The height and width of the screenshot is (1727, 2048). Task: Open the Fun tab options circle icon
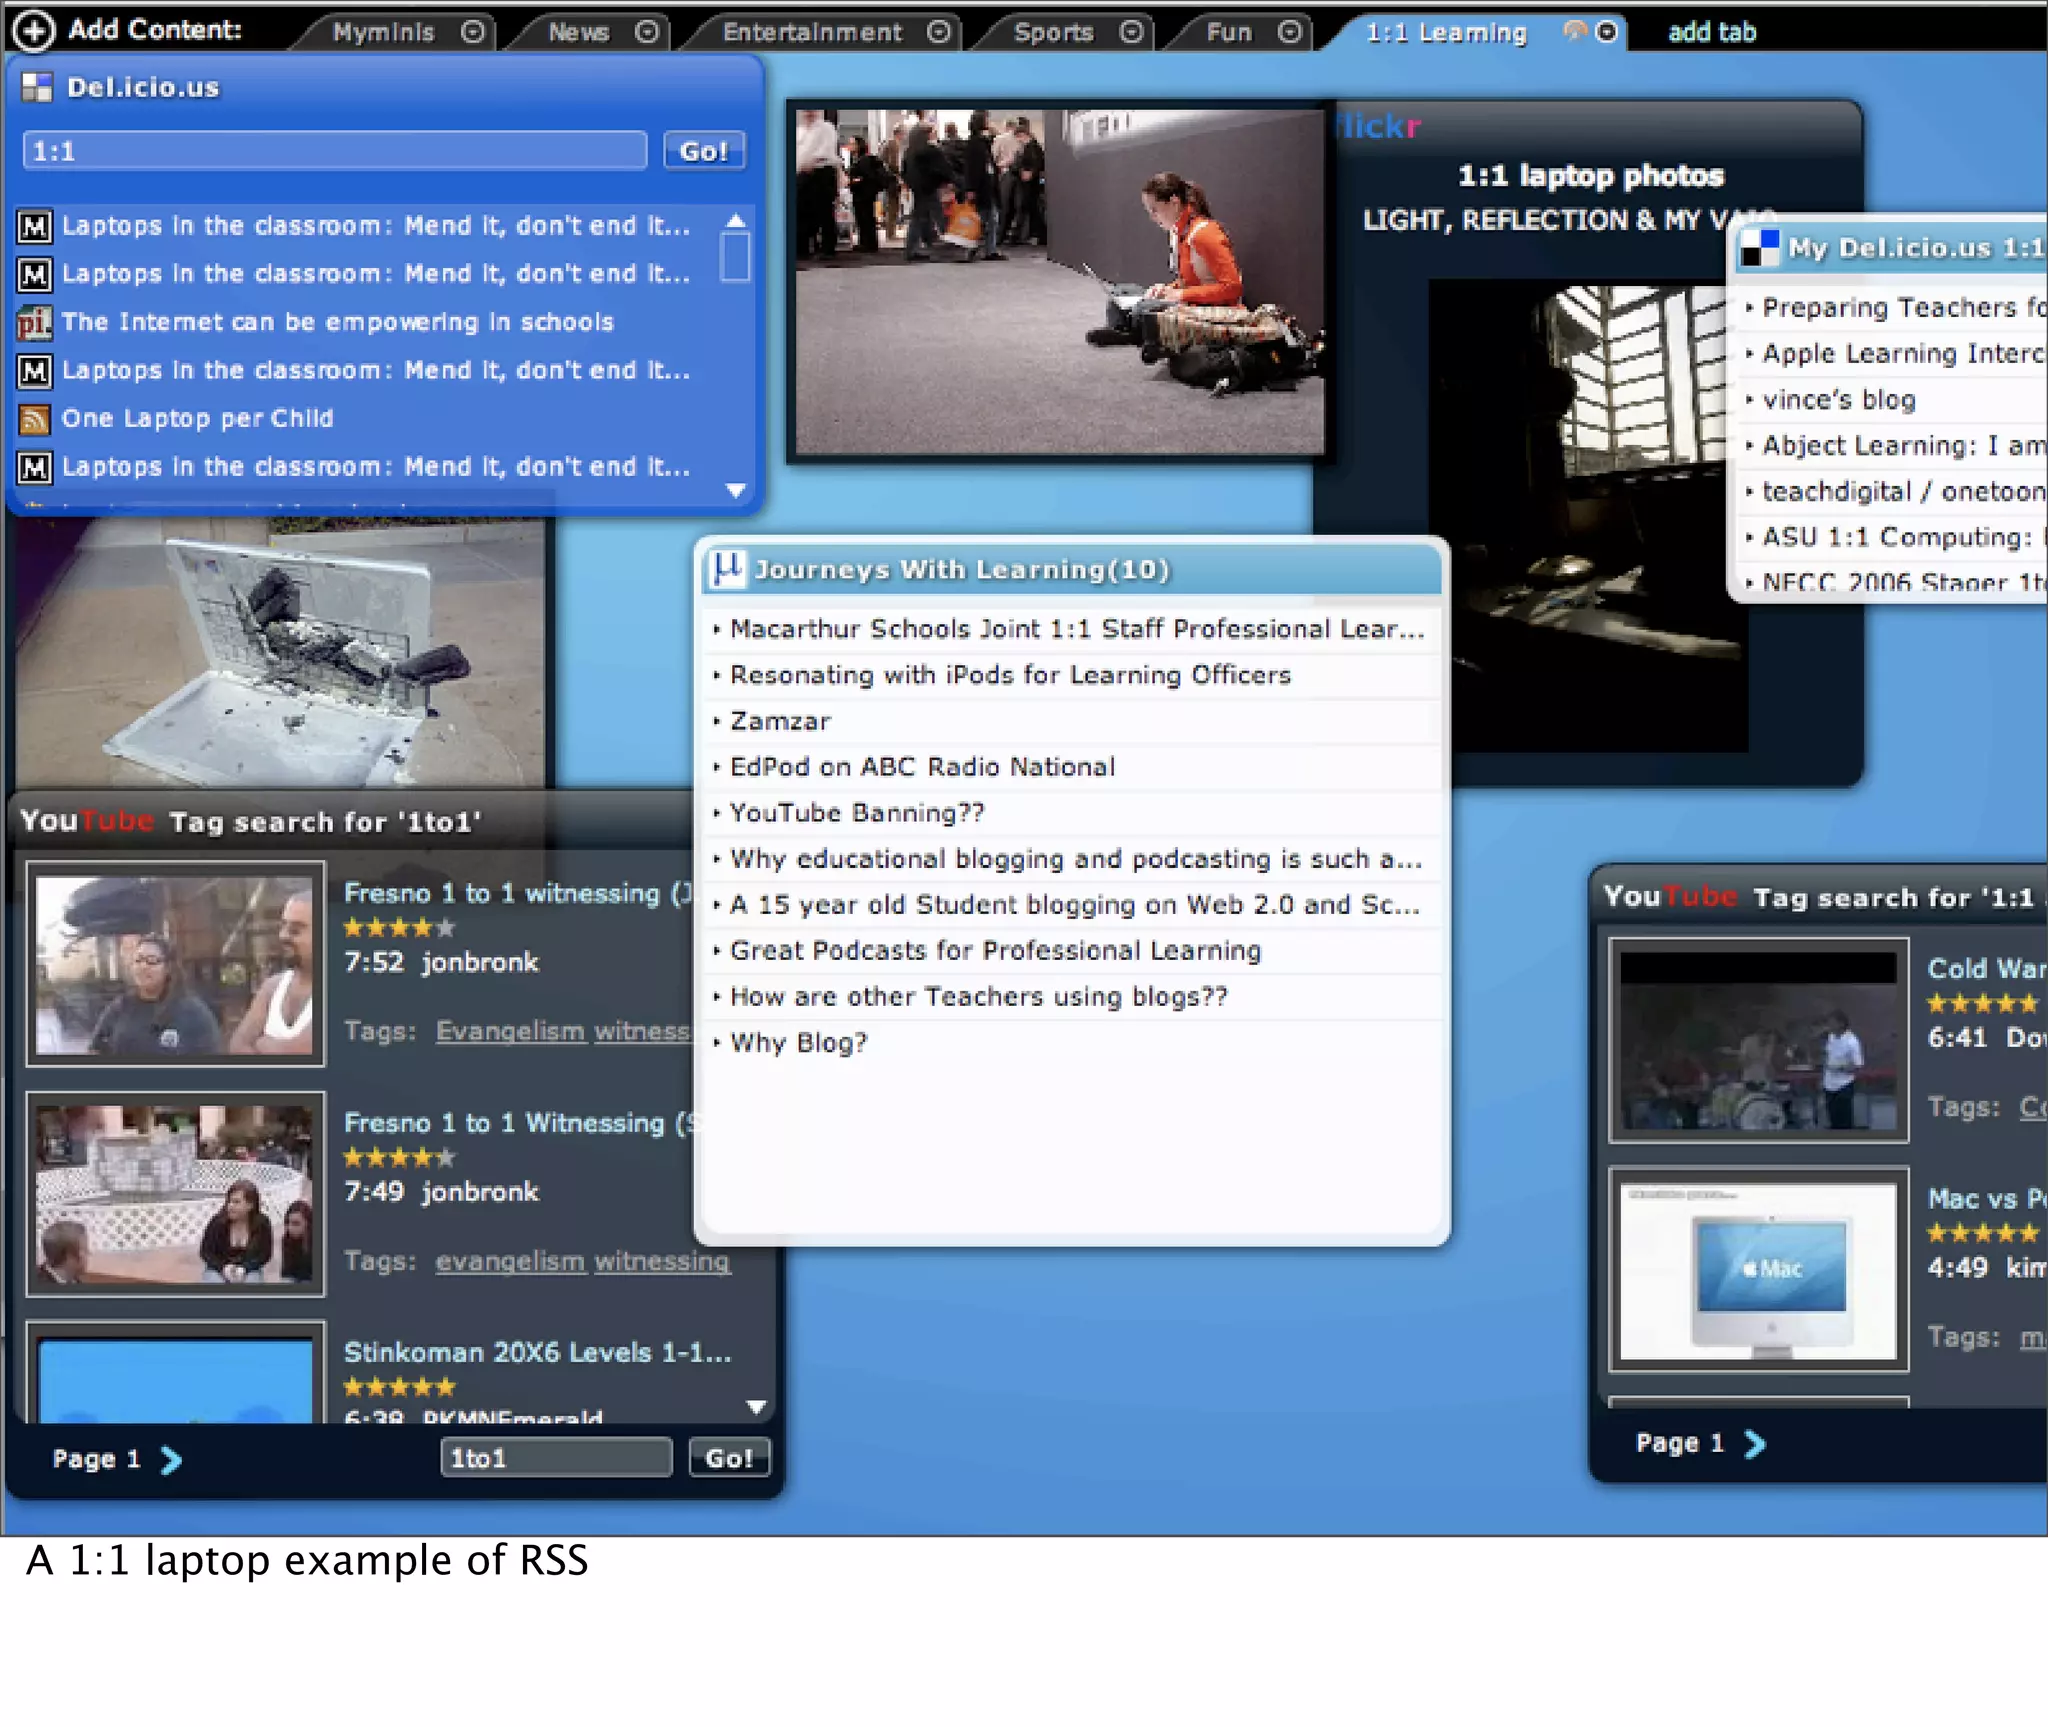[1291, 32]
